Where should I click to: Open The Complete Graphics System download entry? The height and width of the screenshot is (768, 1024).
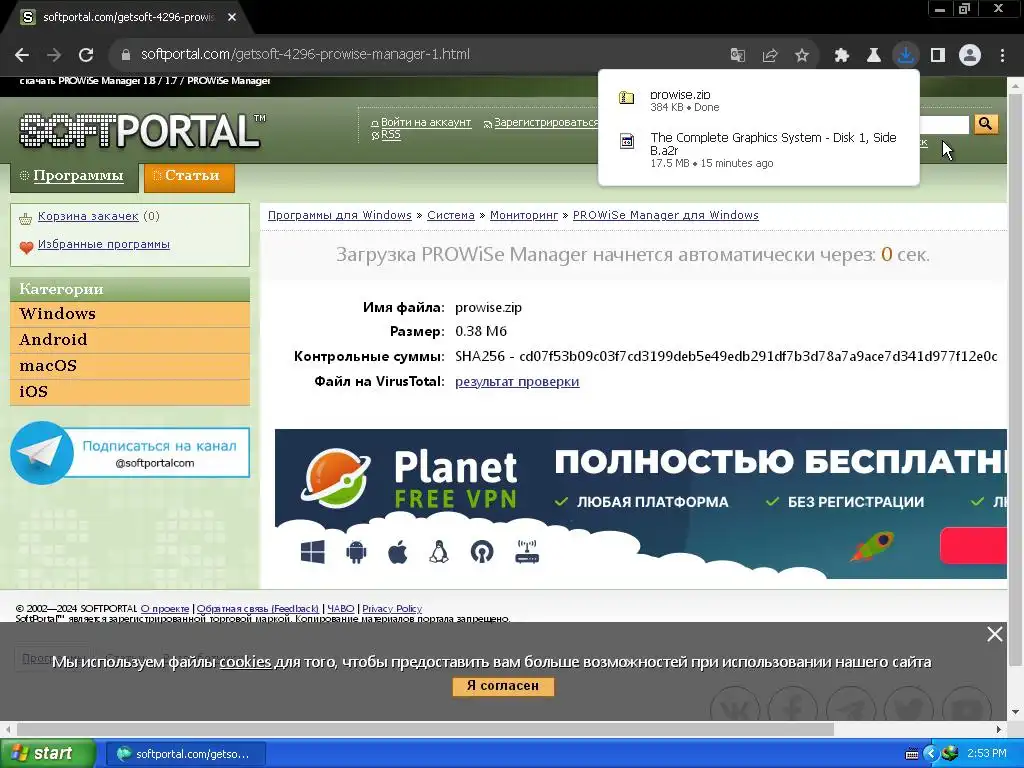[758, 150]
